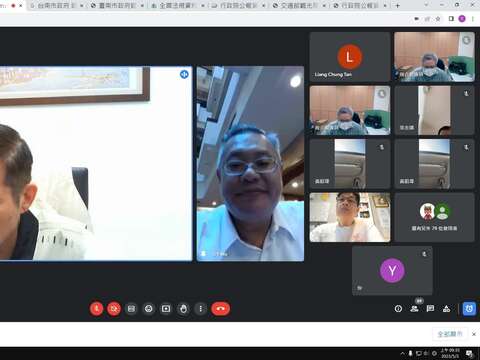Open the emoji reactions button
The width and height of the screenshot is (480, 360).
149,309
